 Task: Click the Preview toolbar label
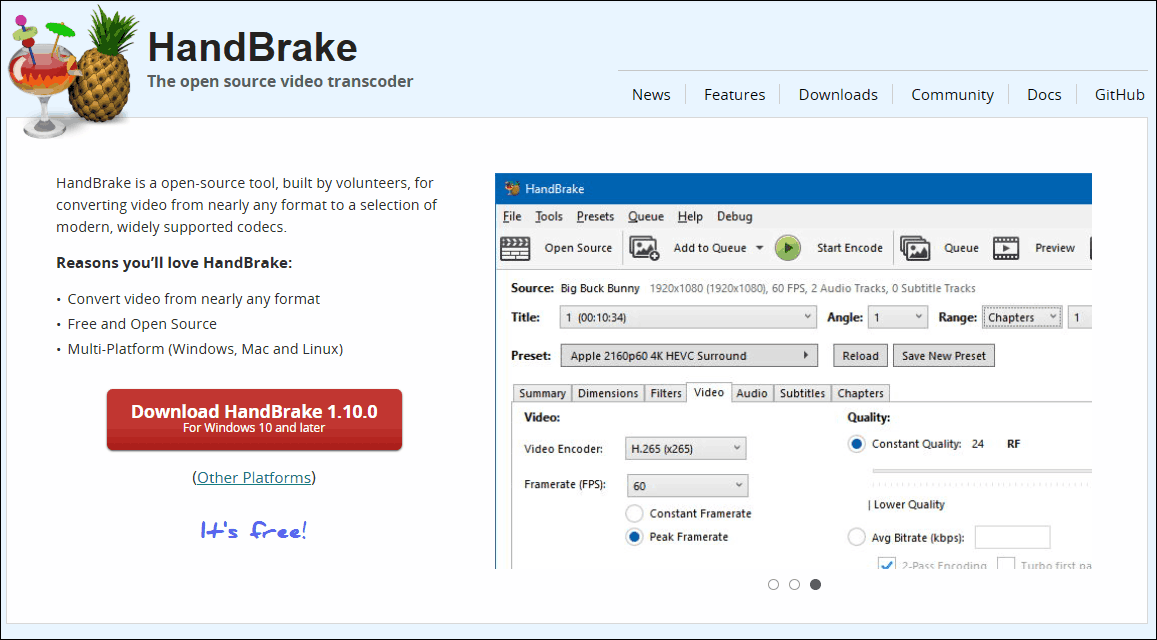pos(1054,248)
